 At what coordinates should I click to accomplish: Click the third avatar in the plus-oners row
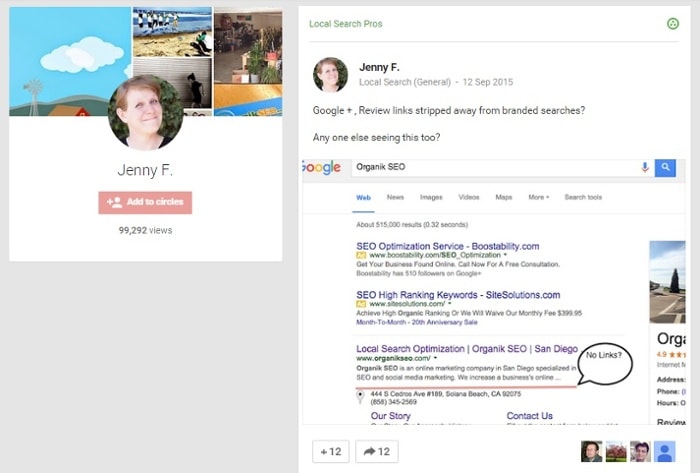pos(640,452)
